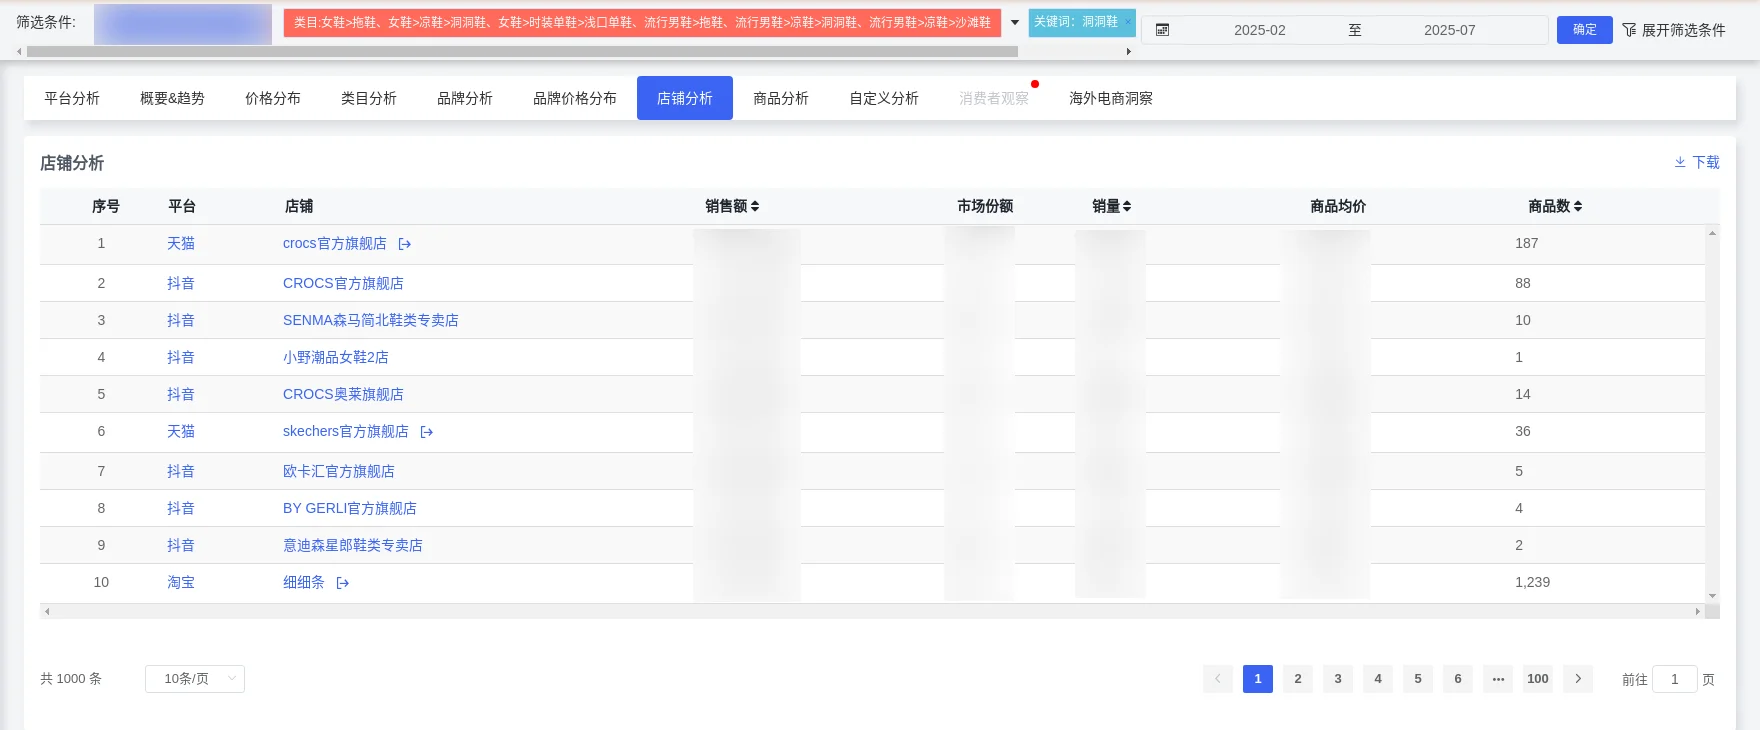The height and width of the screenshot is (730, 1760).
Task: Select the 品牌价格分布 tab
Action: point(575,98)
